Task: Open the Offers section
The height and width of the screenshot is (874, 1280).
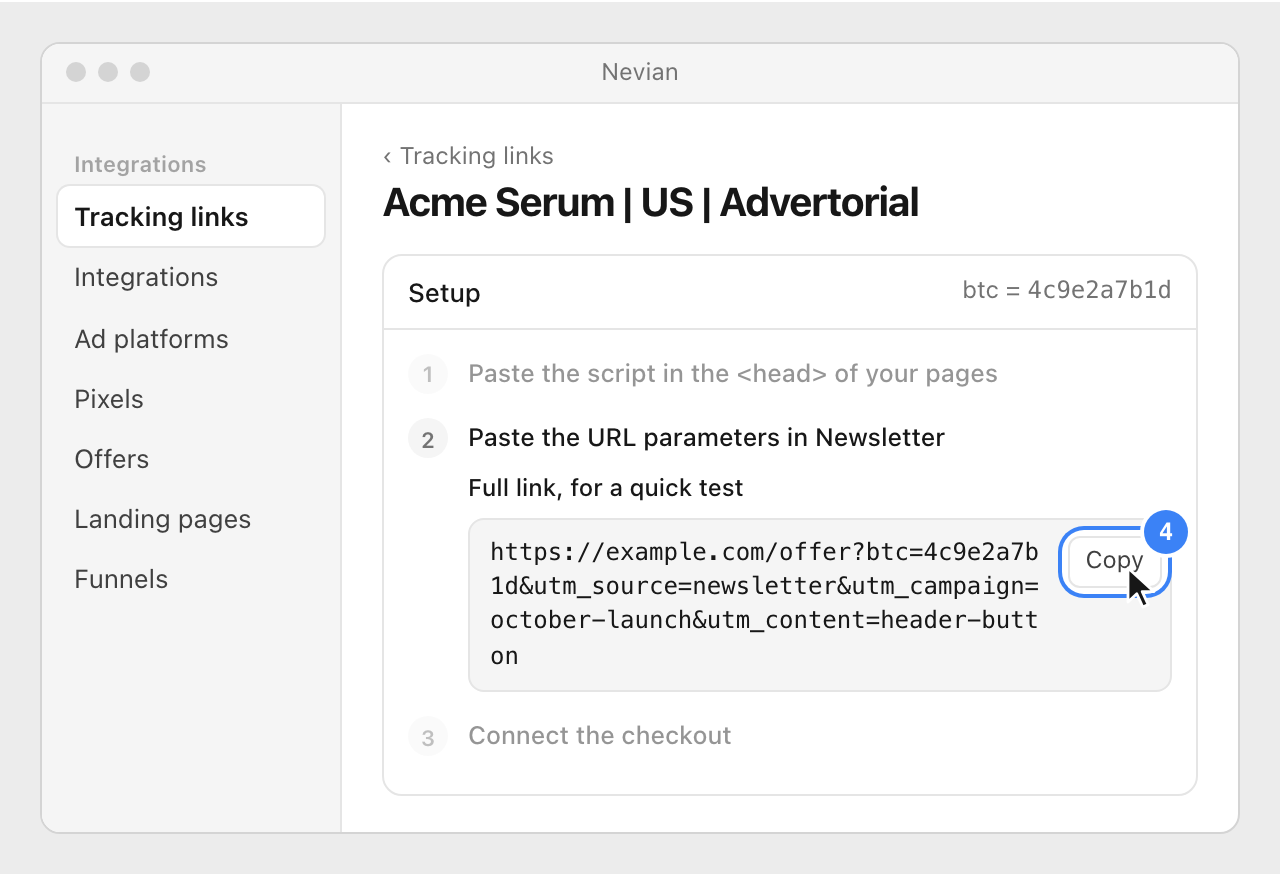Action: [x=111, y=459]
